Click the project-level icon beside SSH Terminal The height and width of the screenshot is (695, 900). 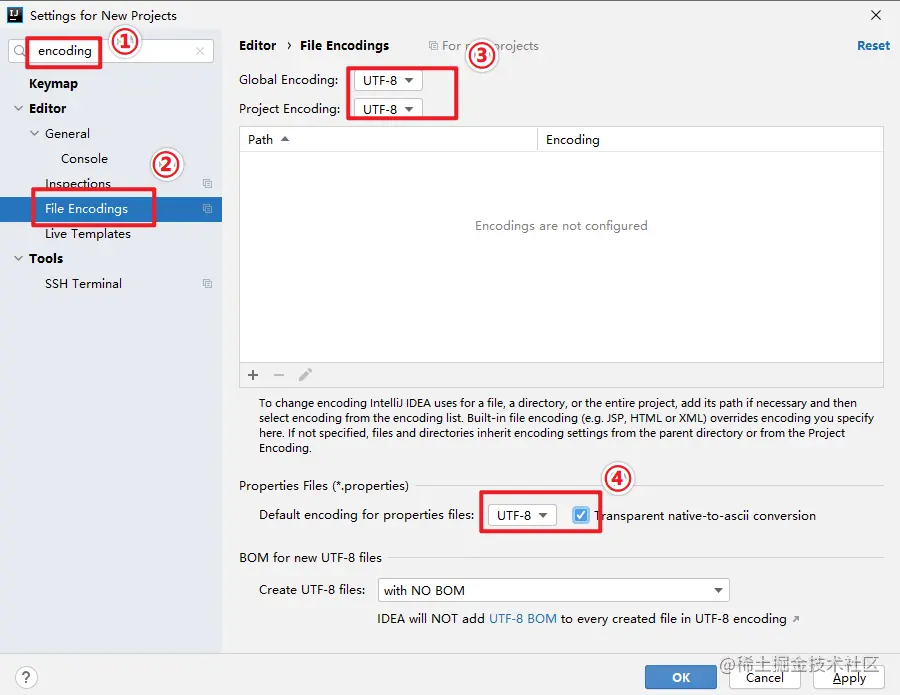click(208, 284)
